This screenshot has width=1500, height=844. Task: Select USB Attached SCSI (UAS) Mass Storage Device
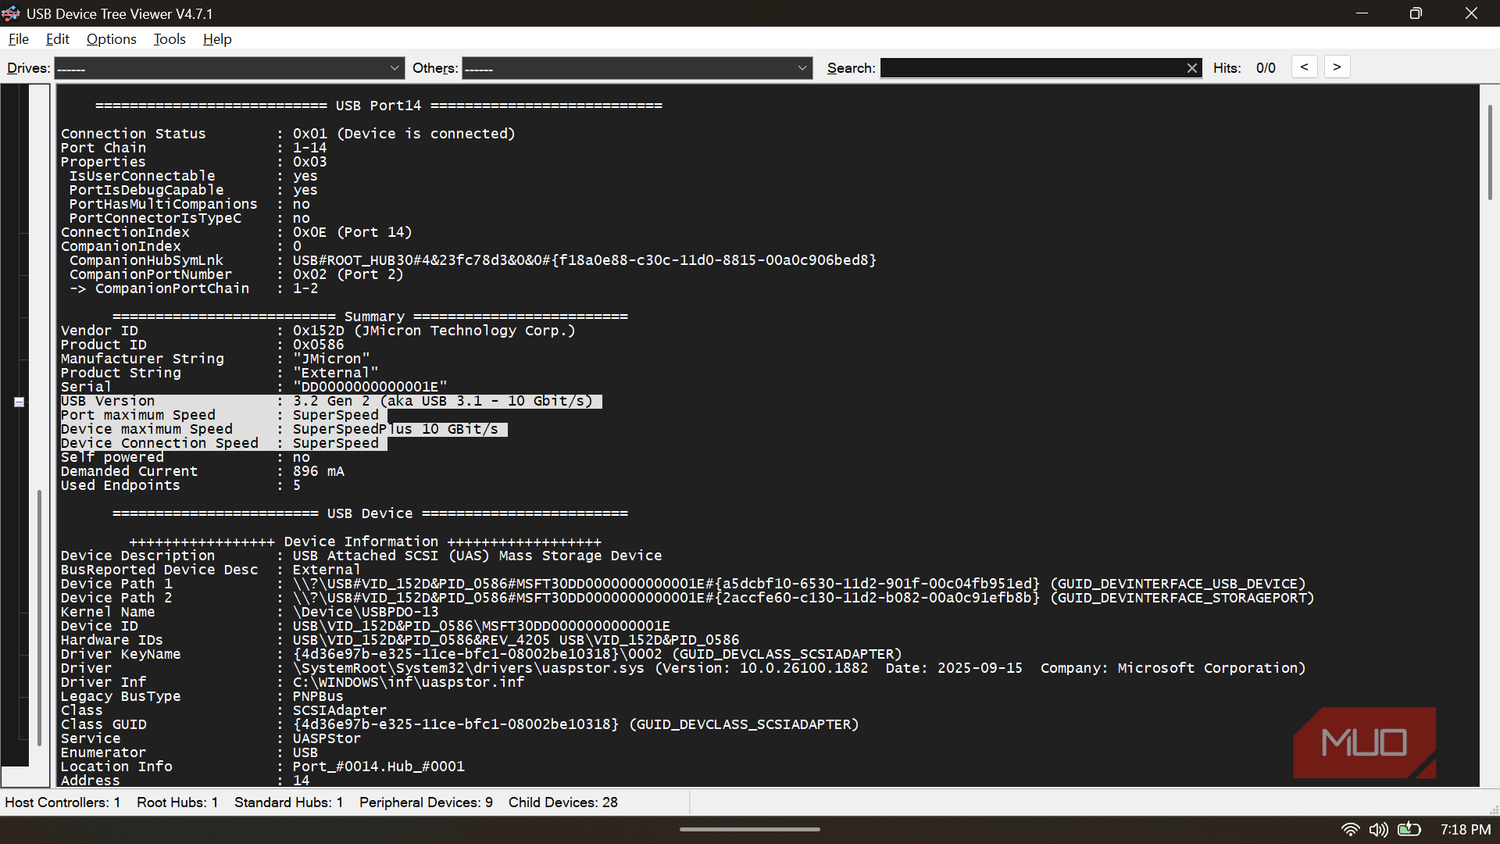point(477,555)
